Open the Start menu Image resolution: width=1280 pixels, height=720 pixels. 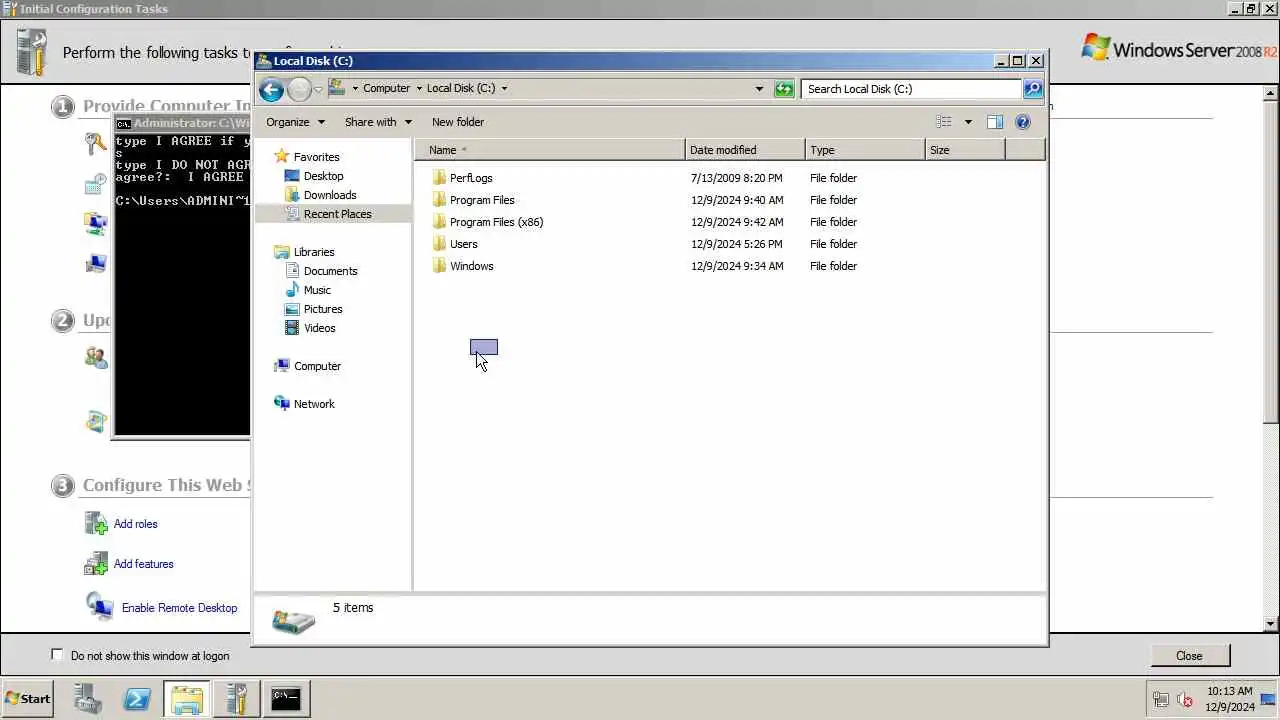[28, 699]
